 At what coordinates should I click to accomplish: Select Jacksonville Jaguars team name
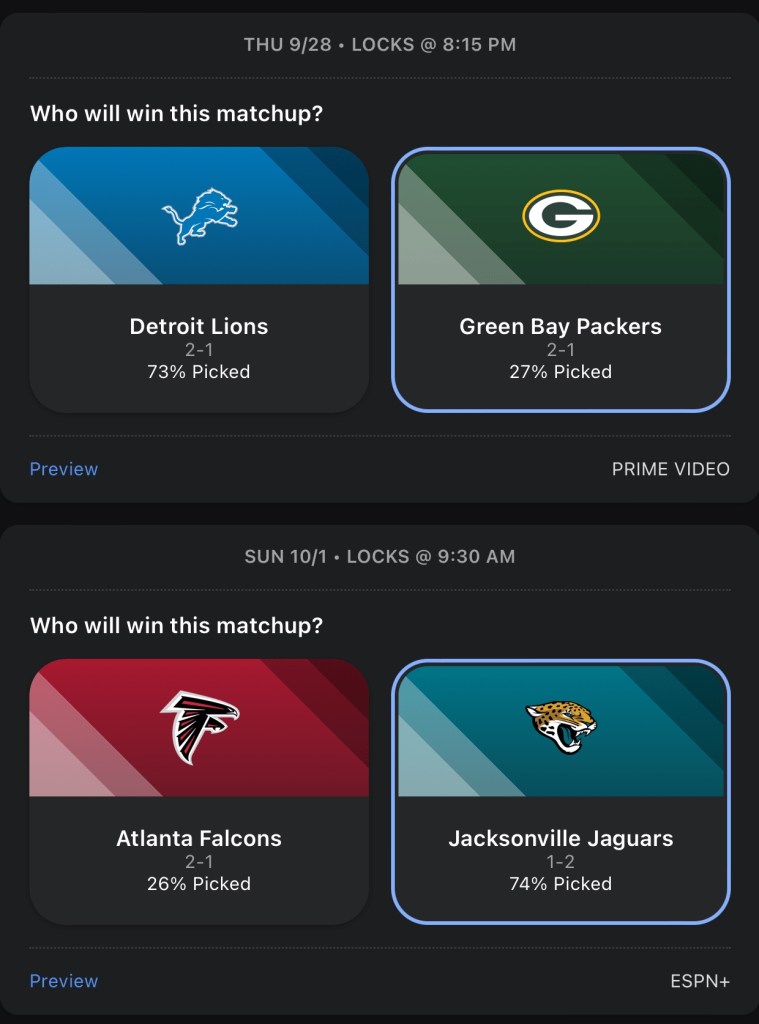pyautogui.click(x=560, y=838)
